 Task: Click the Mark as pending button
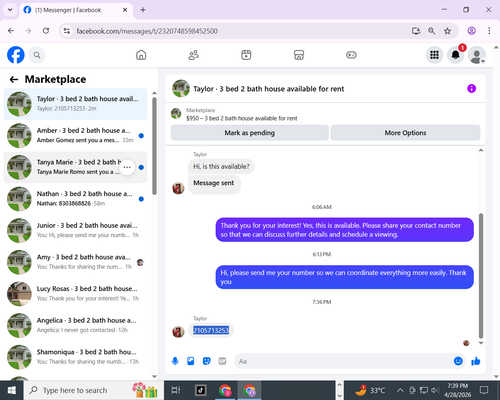coord(250,133)
